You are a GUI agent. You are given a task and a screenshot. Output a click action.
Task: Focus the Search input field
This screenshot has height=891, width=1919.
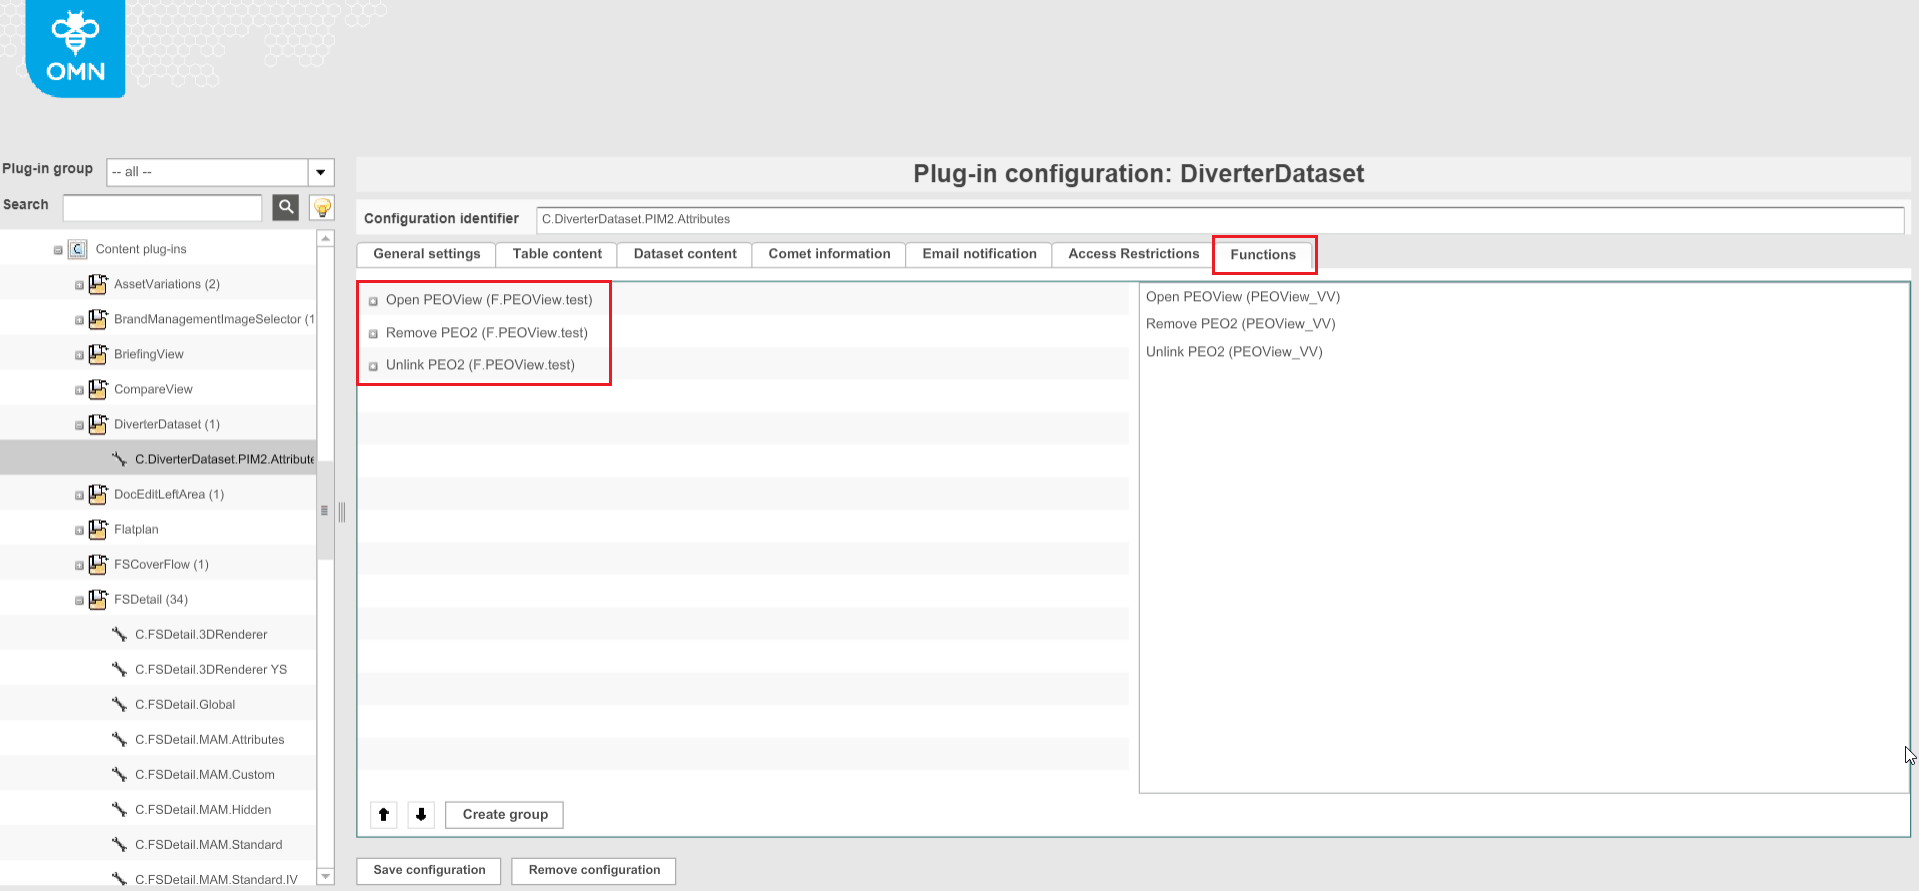(162, 207)
